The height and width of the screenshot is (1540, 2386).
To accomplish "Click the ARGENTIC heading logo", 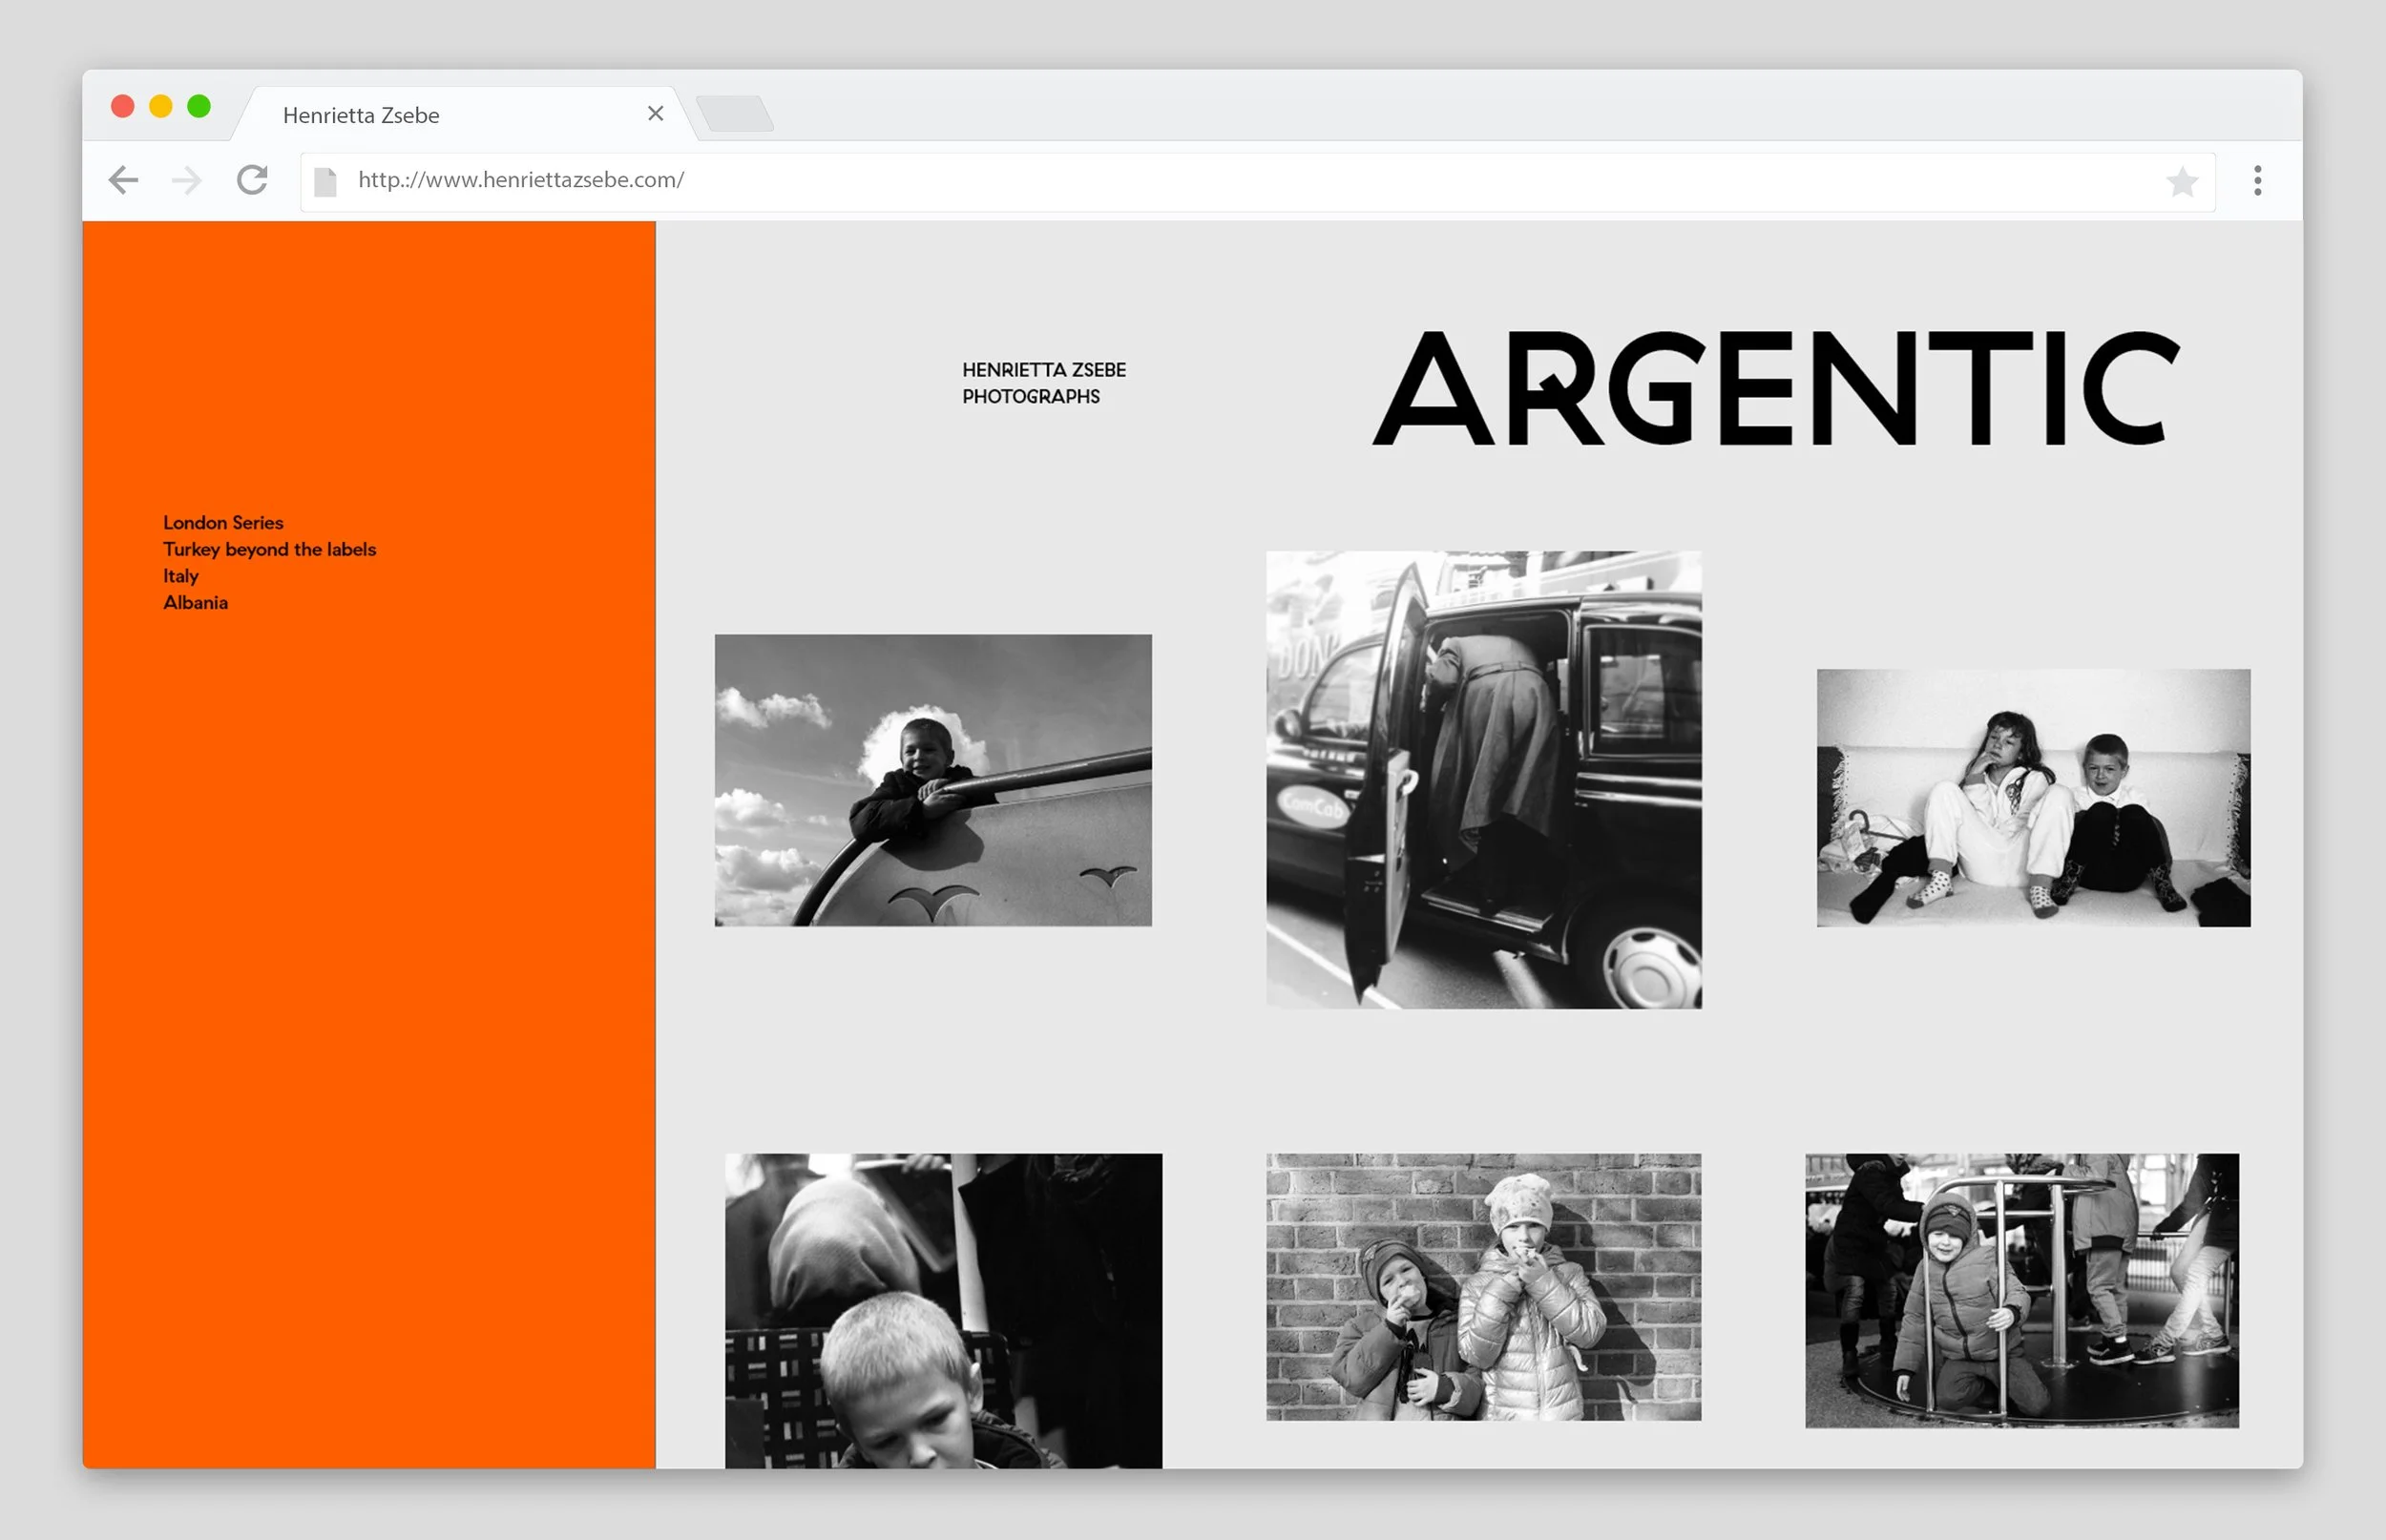I will coord(1775,388).
